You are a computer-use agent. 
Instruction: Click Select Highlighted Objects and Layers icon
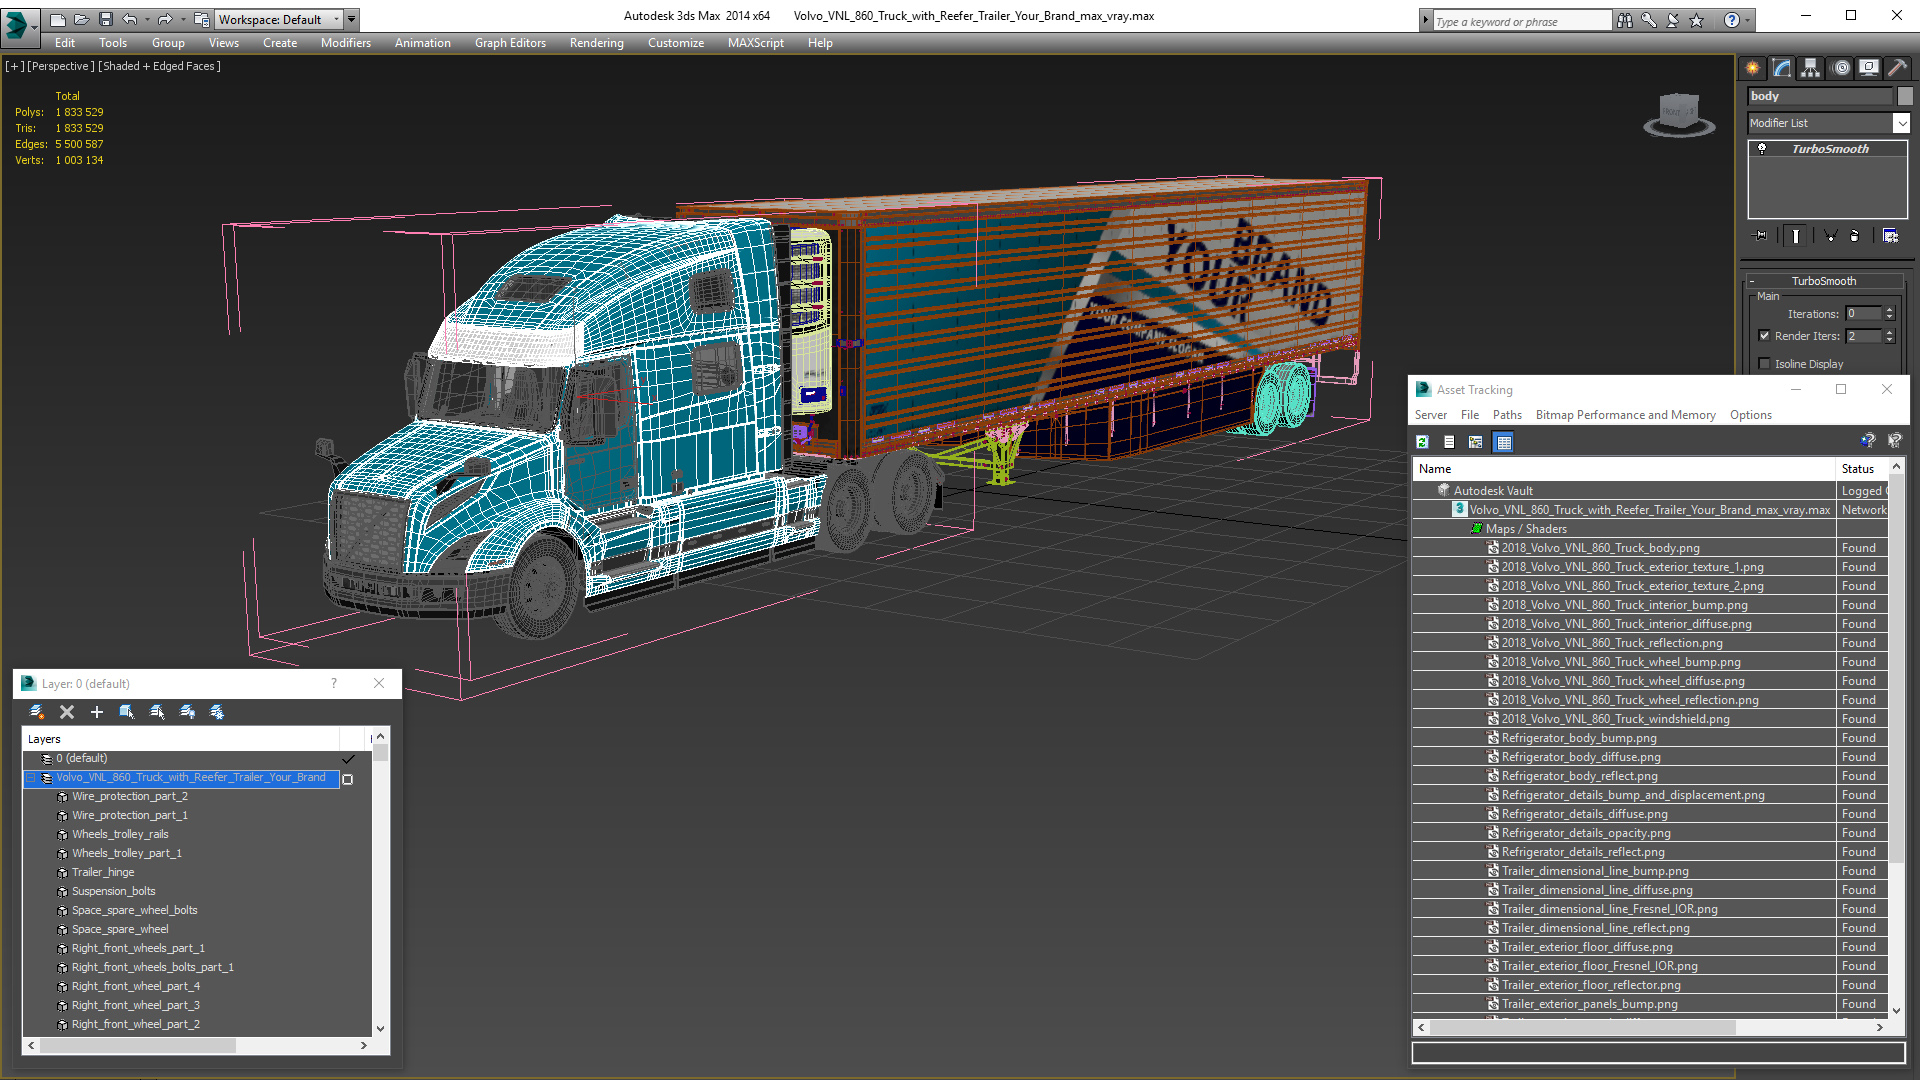tap(127, 712)
